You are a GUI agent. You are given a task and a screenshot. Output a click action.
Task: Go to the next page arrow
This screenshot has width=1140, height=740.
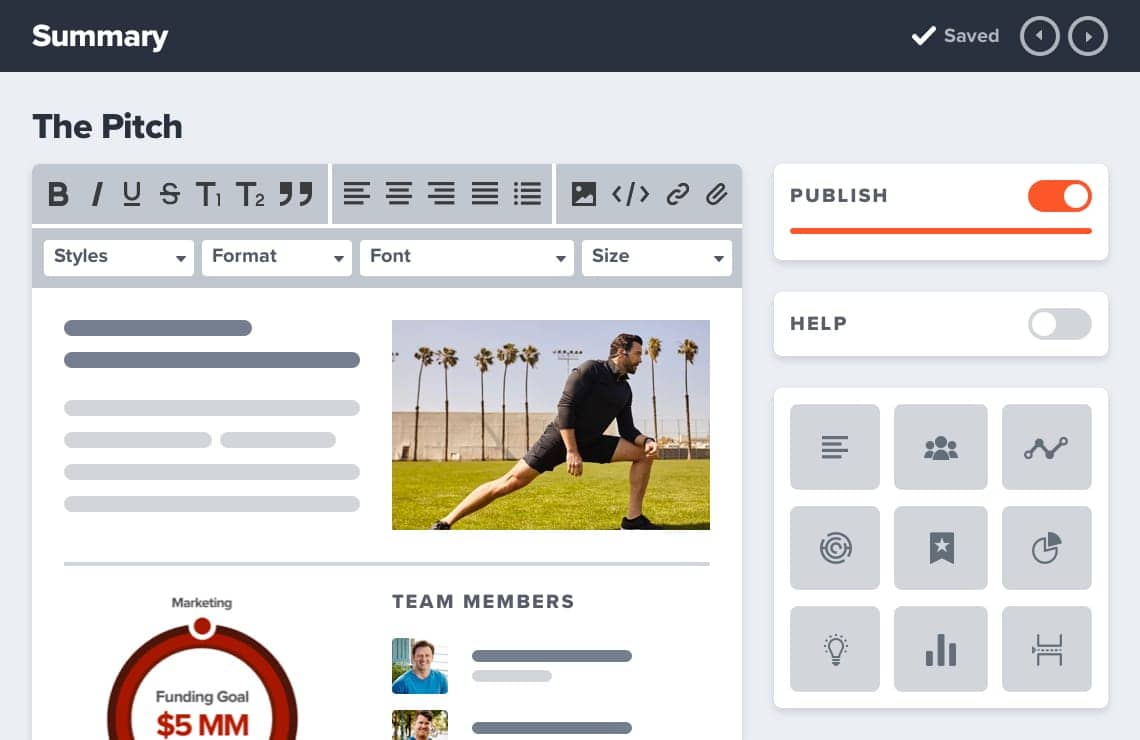pos(1088,36)
